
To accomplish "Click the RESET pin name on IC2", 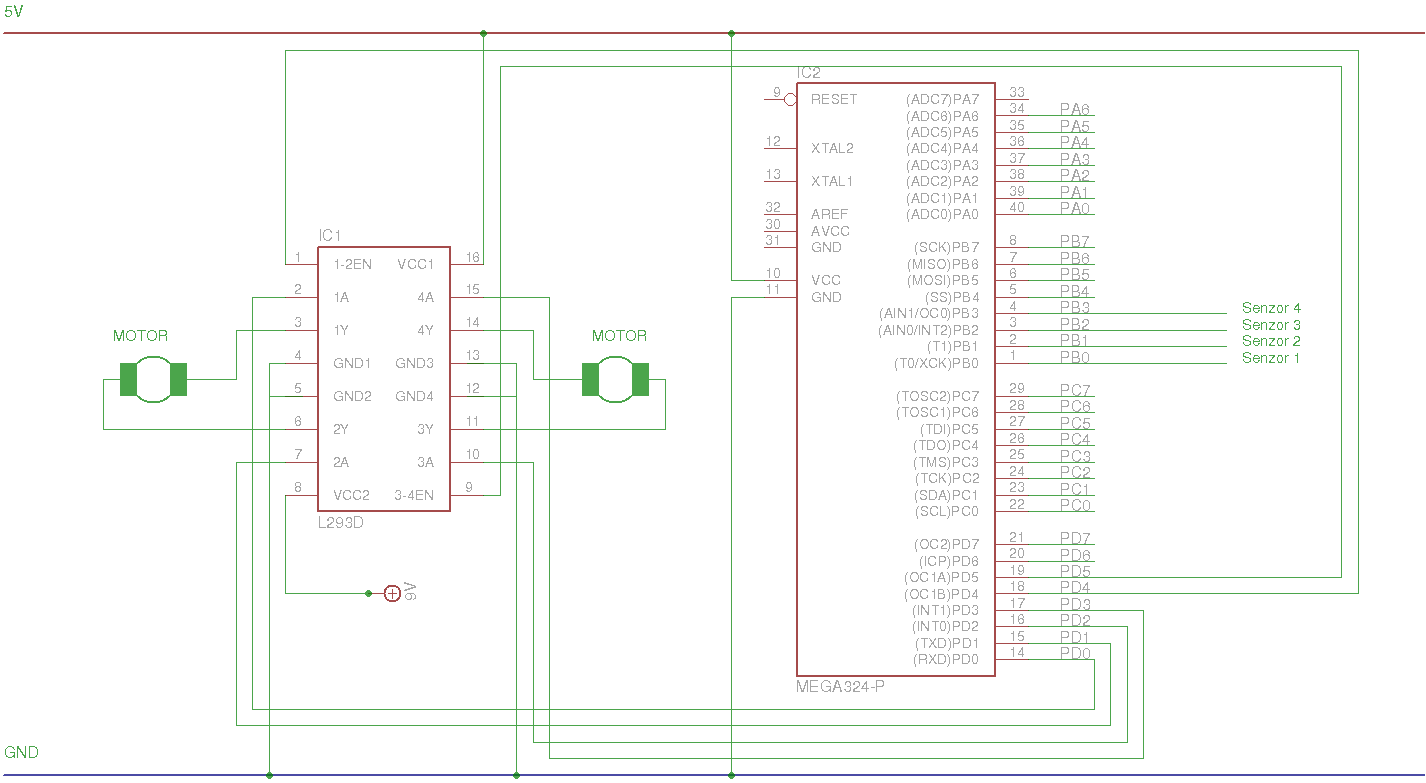I will pos(834,99).
